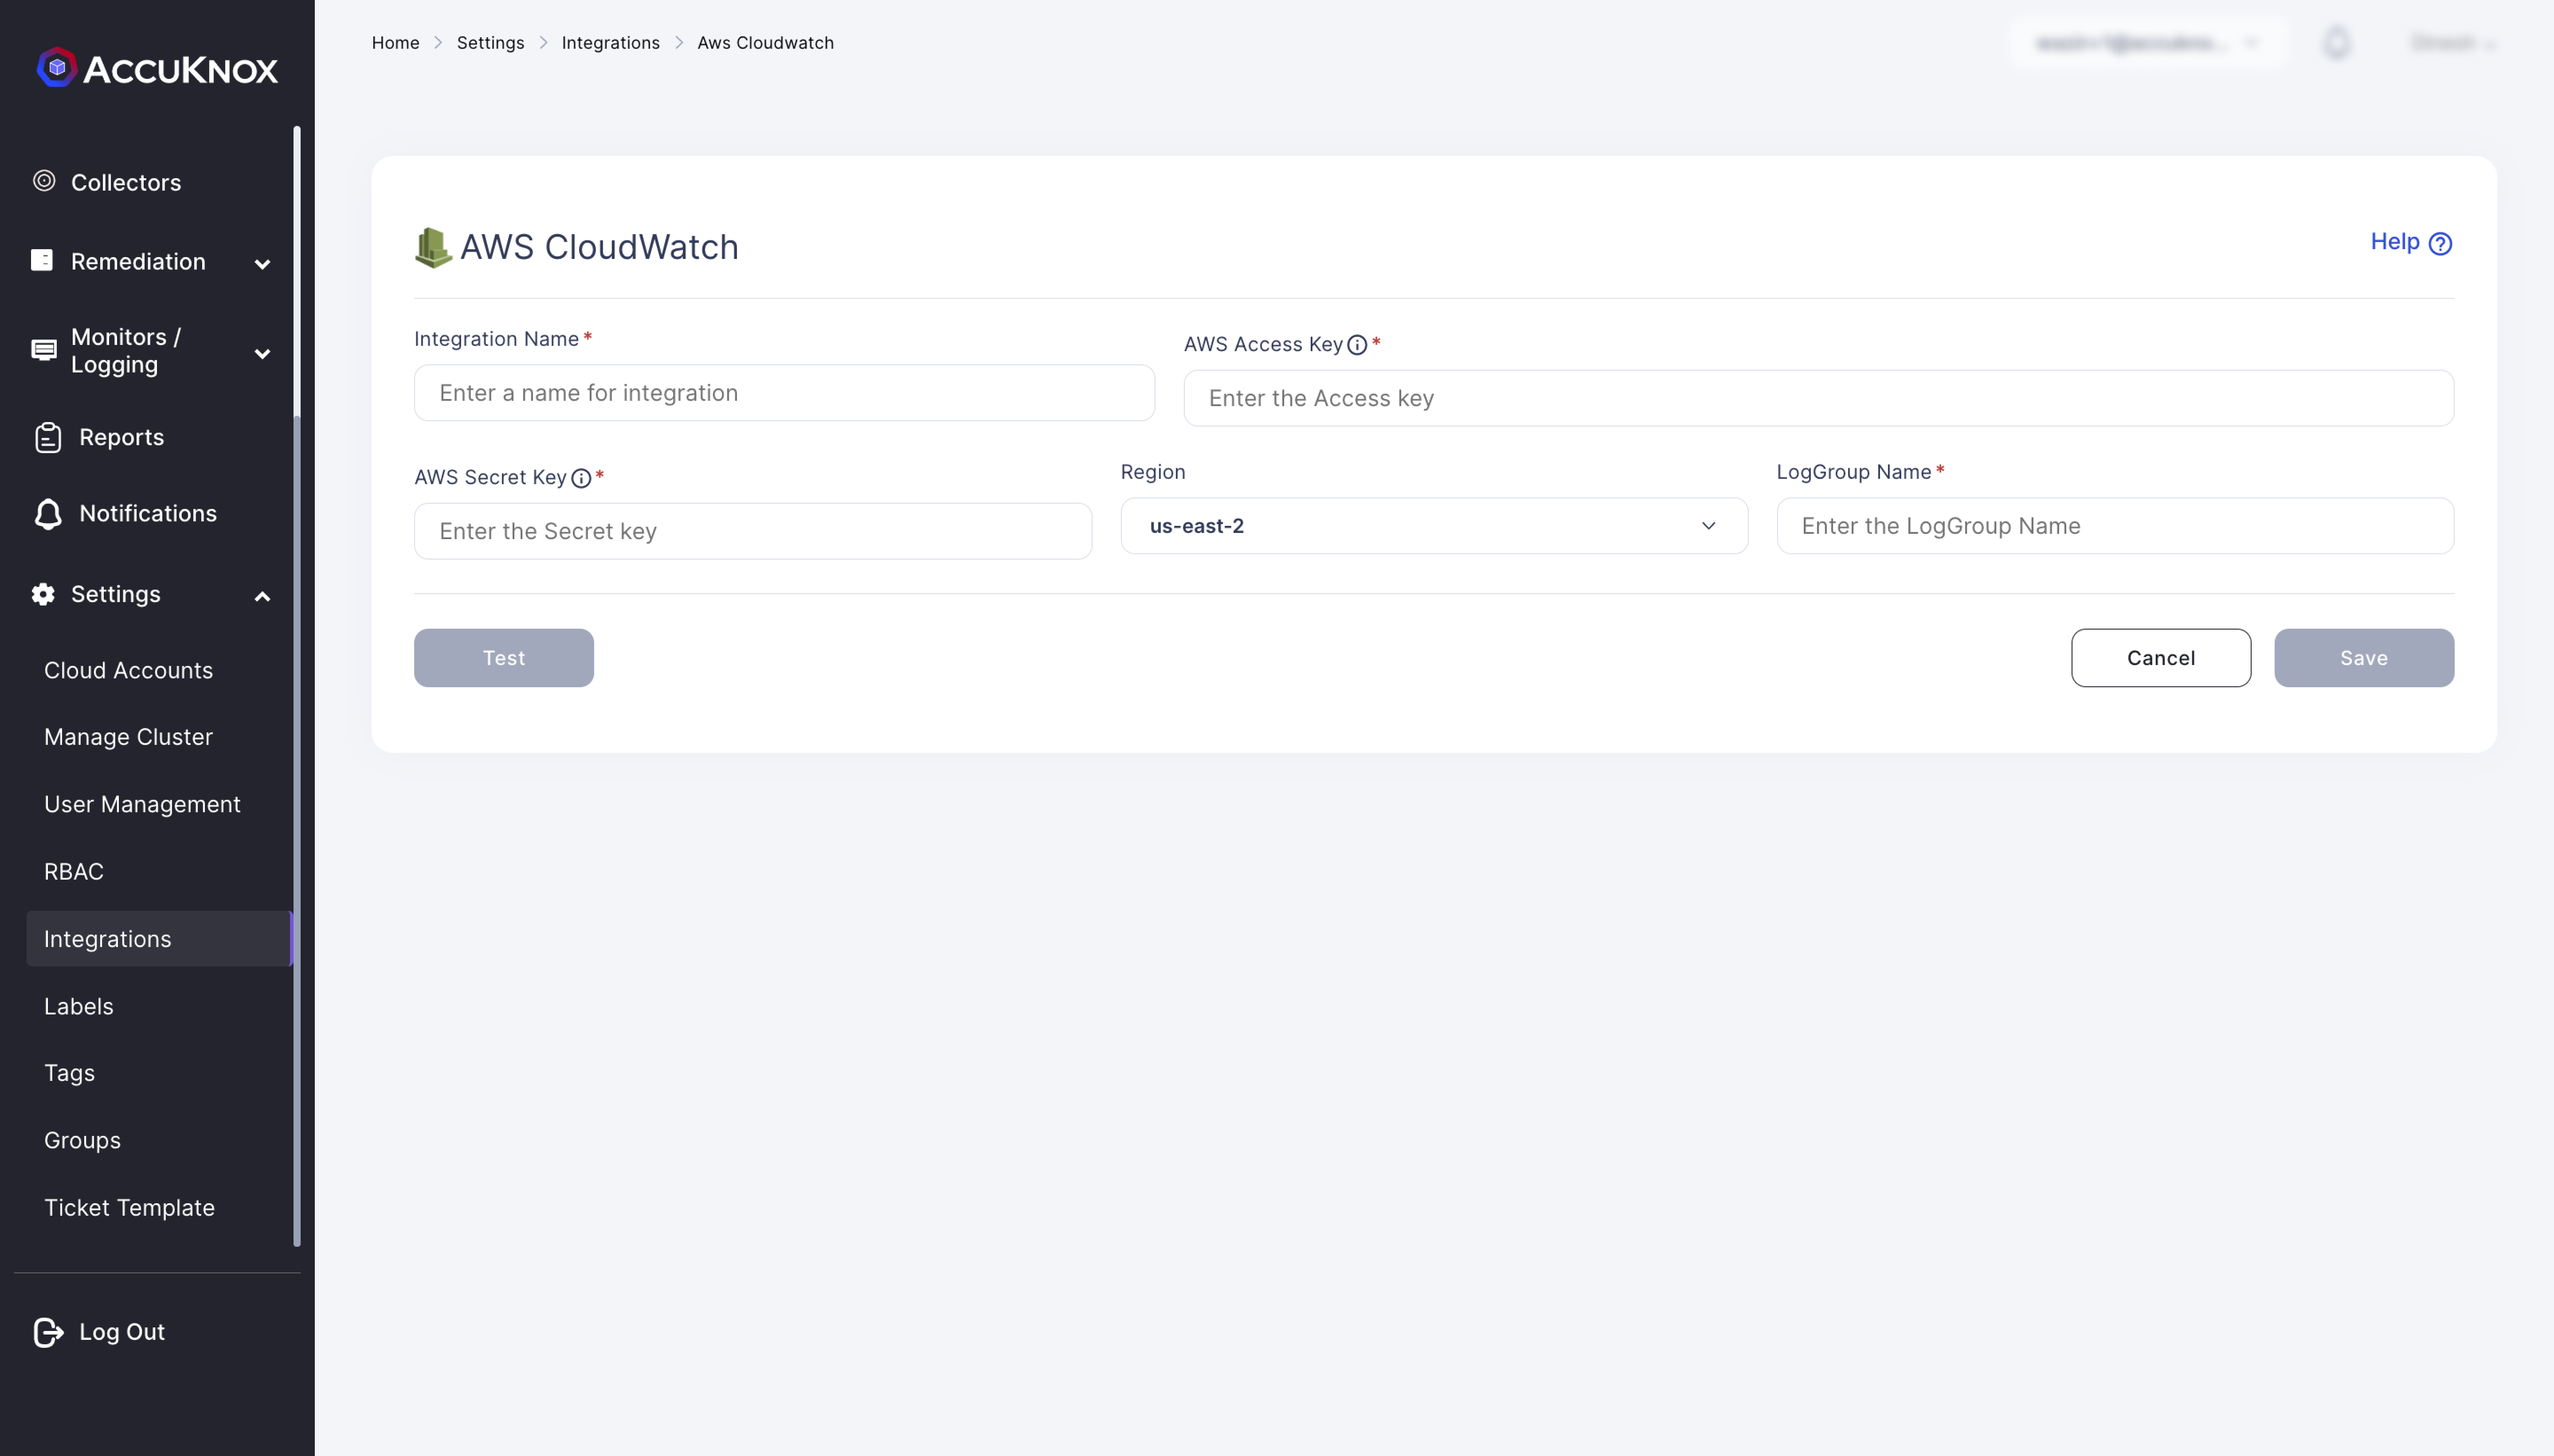2554x1456 pixels.
Task: Click the Cancel button
Action: (2161, 658)
